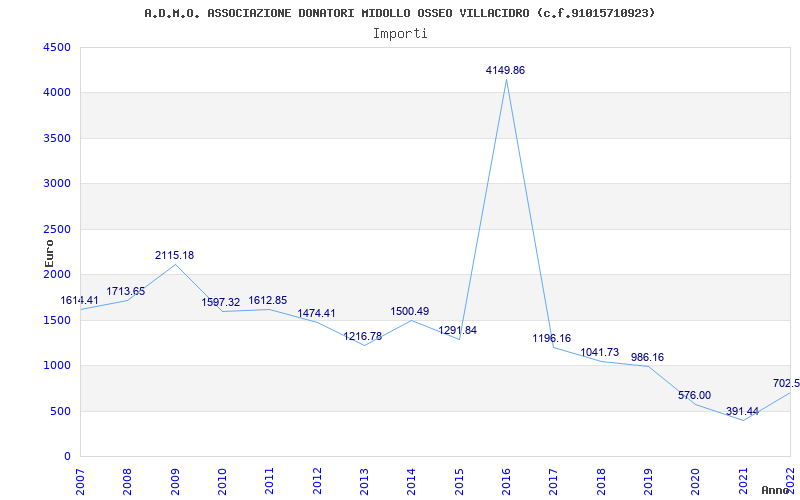Click the 2011 year label
The image size is (800, 500).
pos(269,481)
